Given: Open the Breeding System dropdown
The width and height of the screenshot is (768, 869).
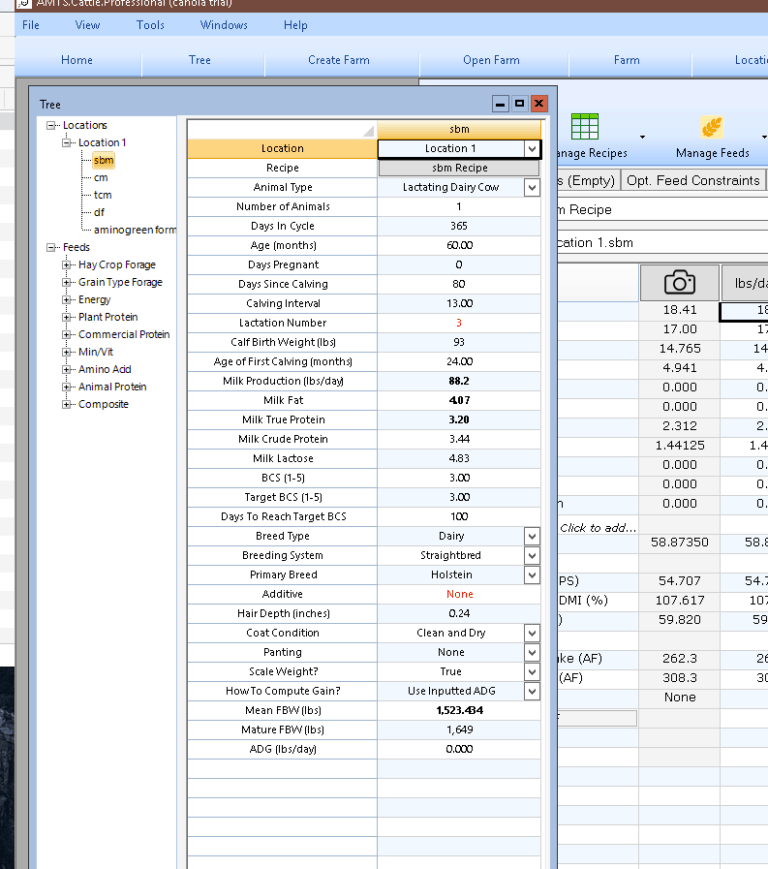Looking at the screenshot, I should click(532, 555).
